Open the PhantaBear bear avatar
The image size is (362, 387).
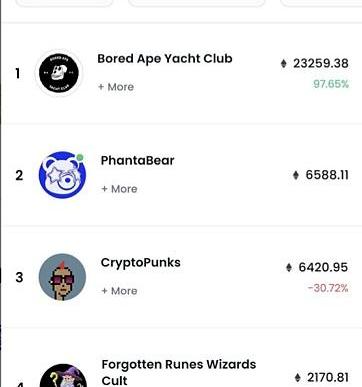[x=62, y=175]
